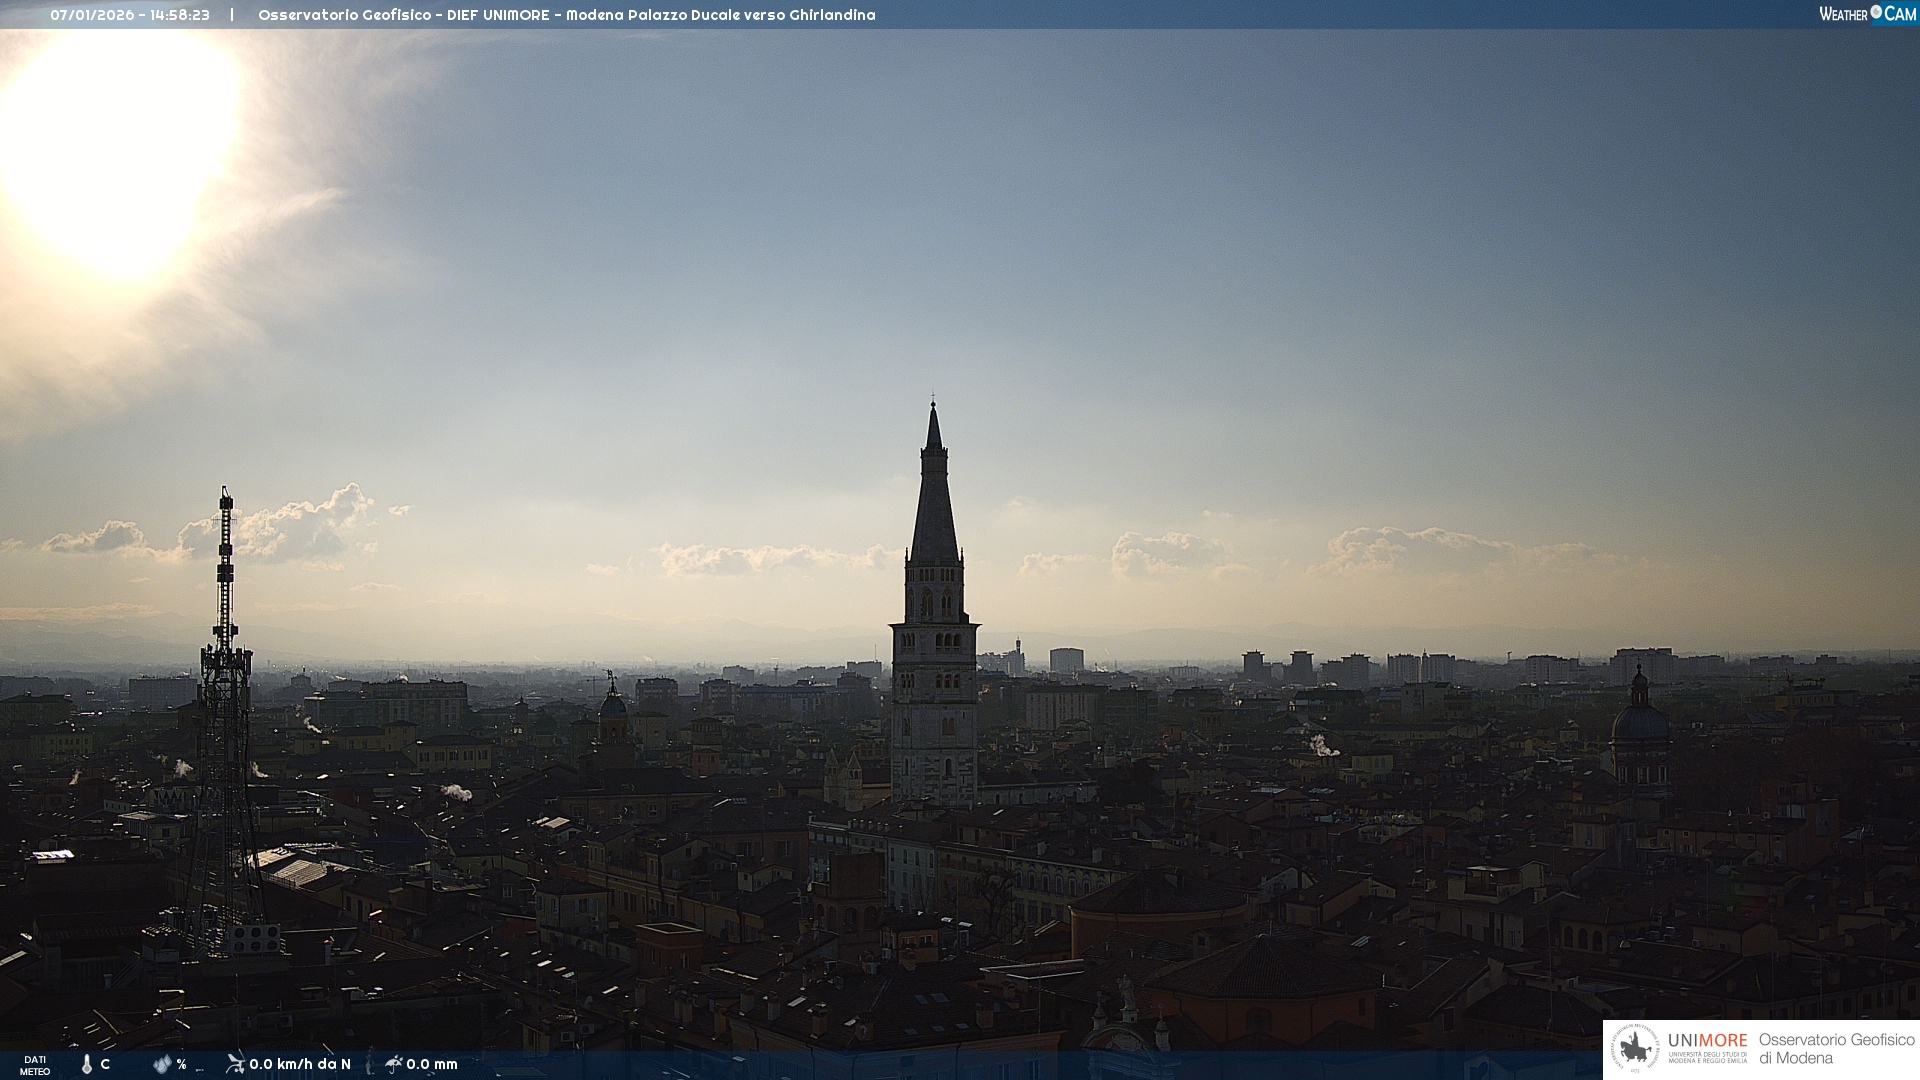Viewport: 1920px width, 1080px height.
Task: Click the Osservatorio Geofisico DIEF UNIMORE title
Action: 566,15
